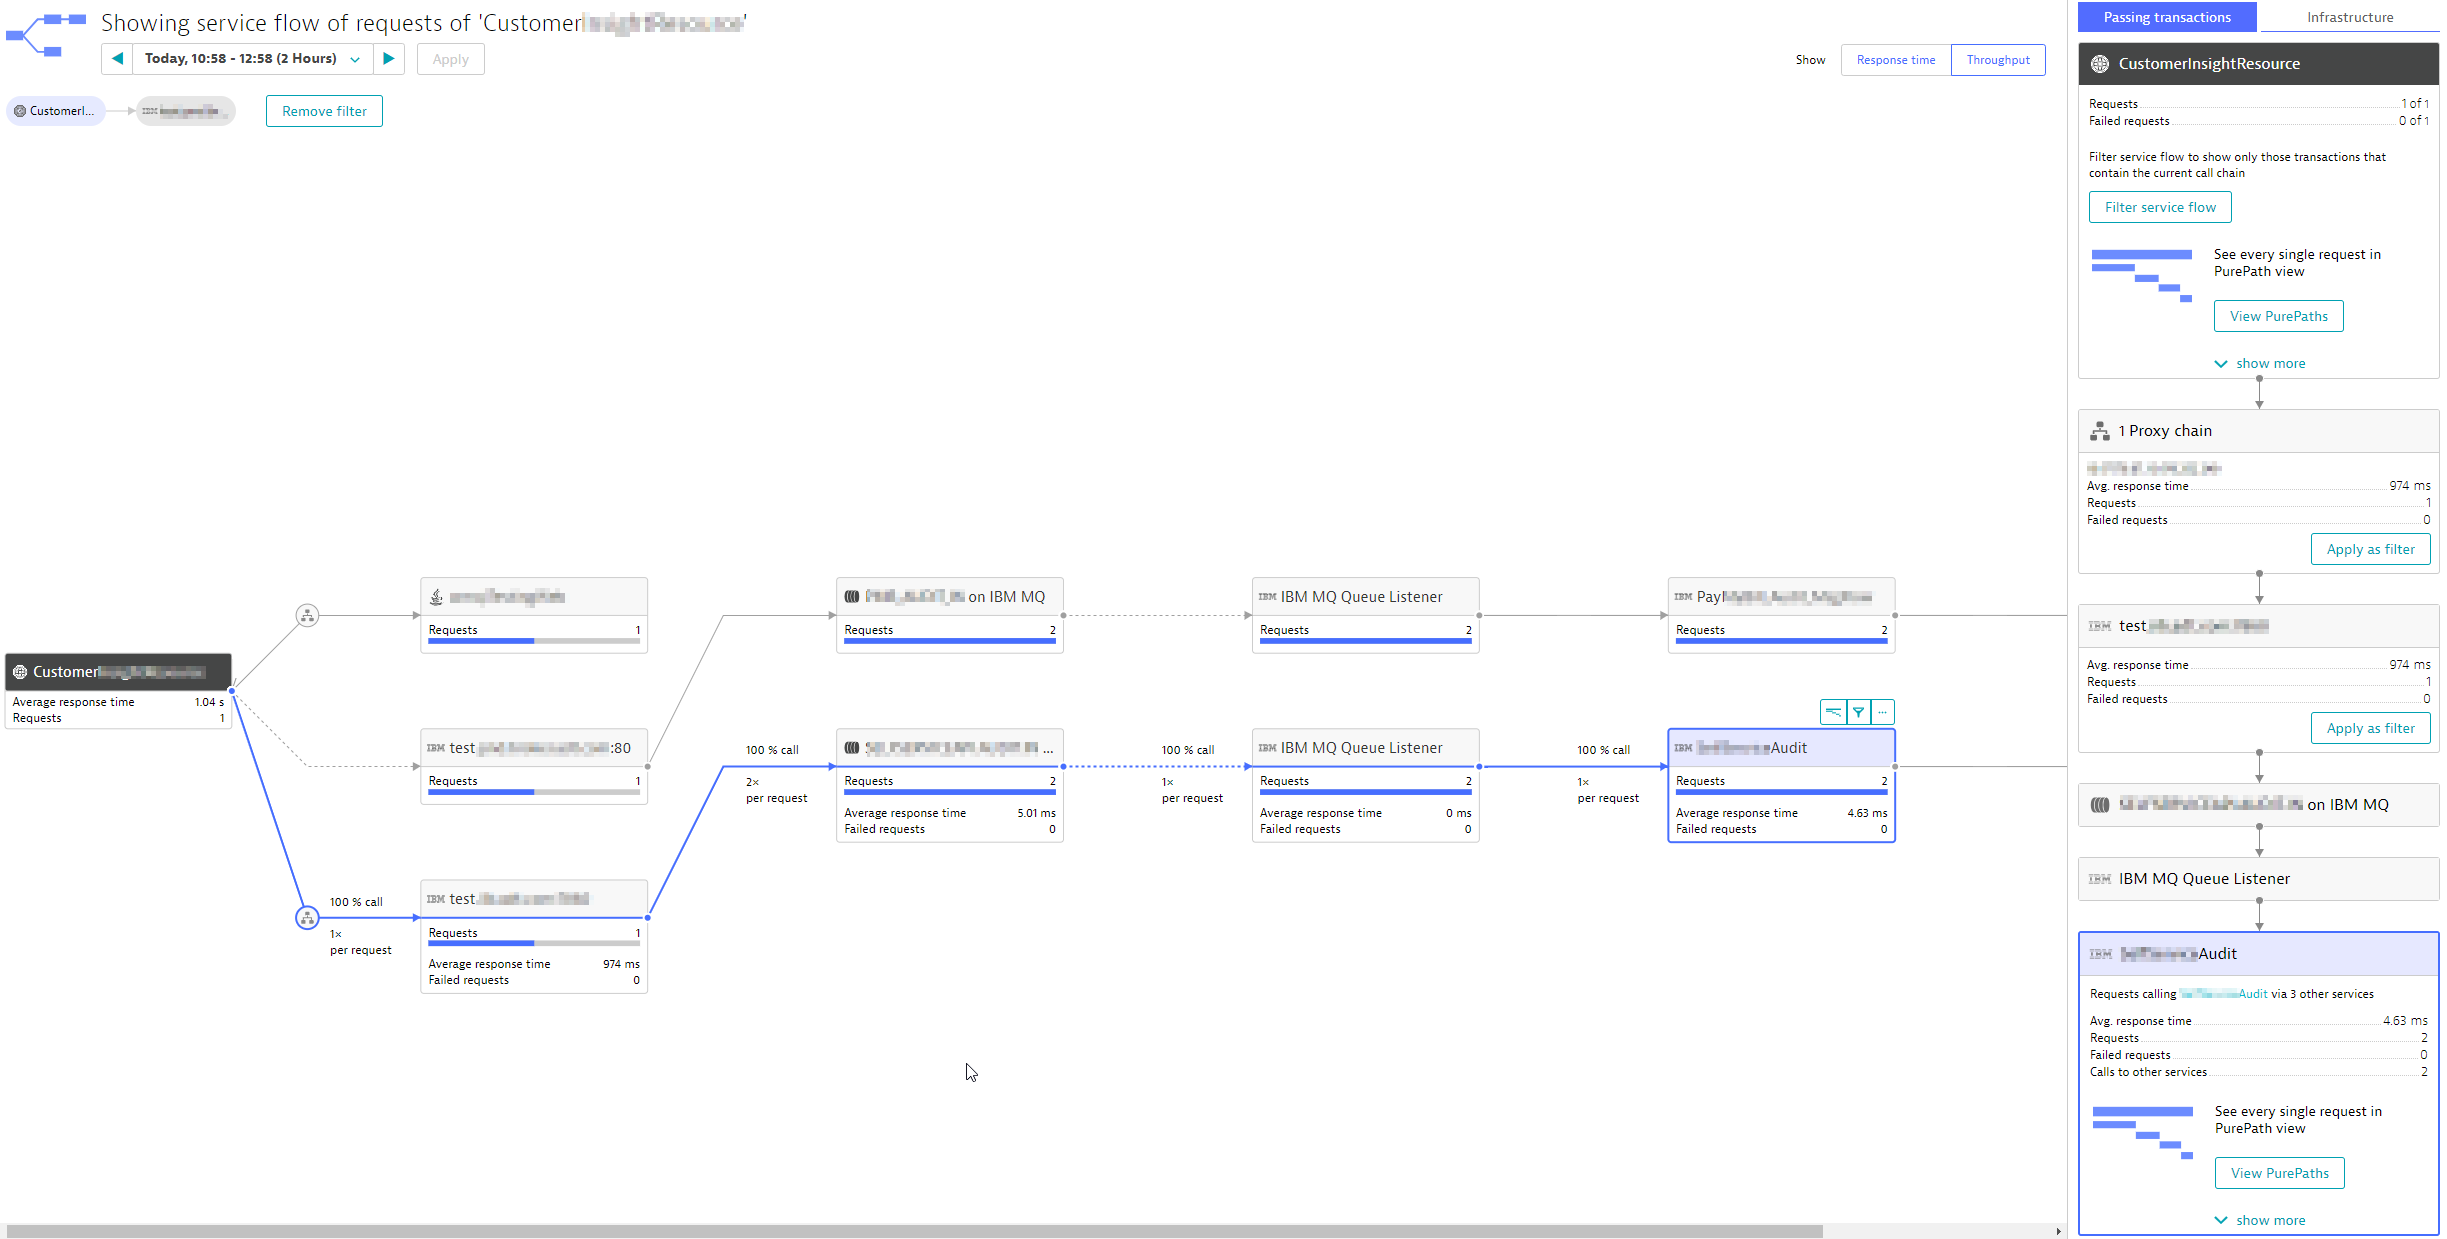This screenshot has width=2447, height=1239.
Task: Click test service header in side panel
Action: [x=2258, y=626]
